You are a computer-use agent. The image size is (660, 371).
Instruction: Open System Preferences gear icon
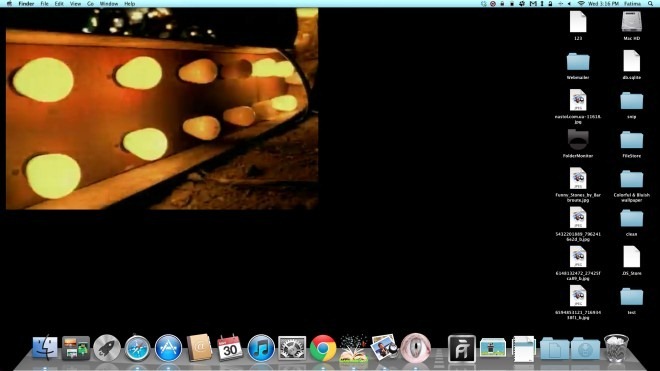(292, 349)
